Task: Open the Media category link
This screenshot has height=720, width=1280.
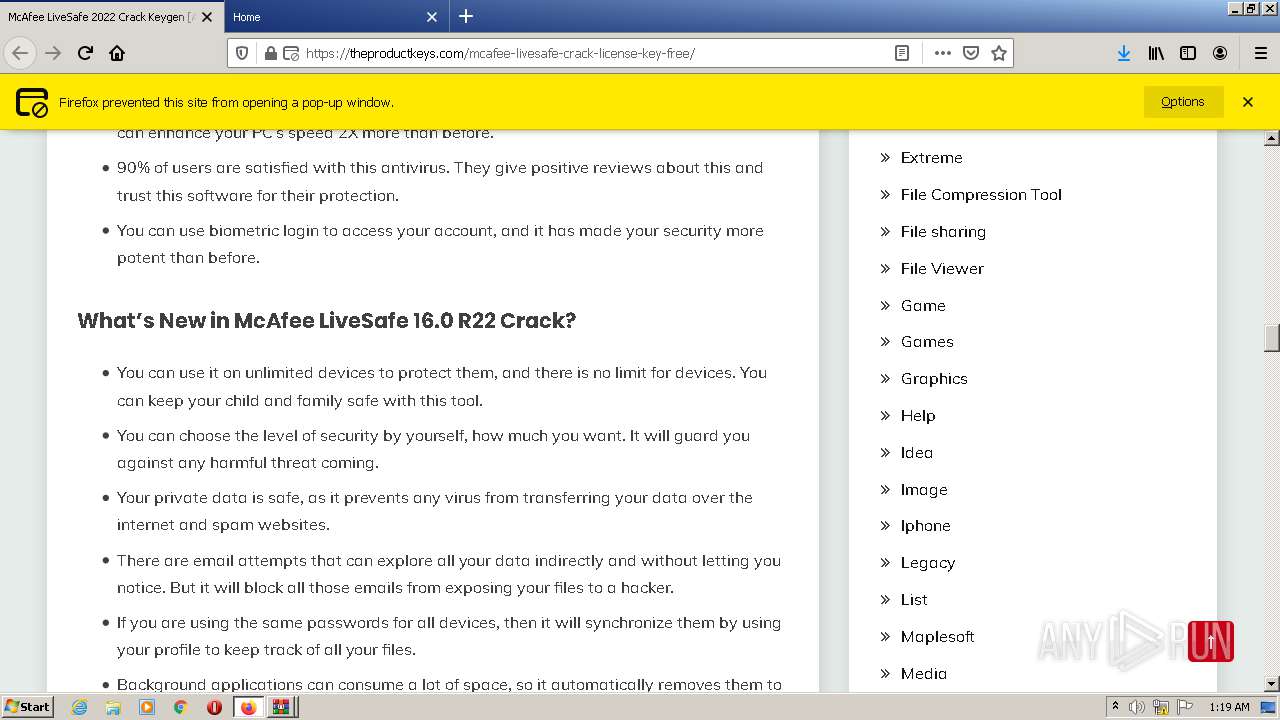Action: tap(924, 674)
